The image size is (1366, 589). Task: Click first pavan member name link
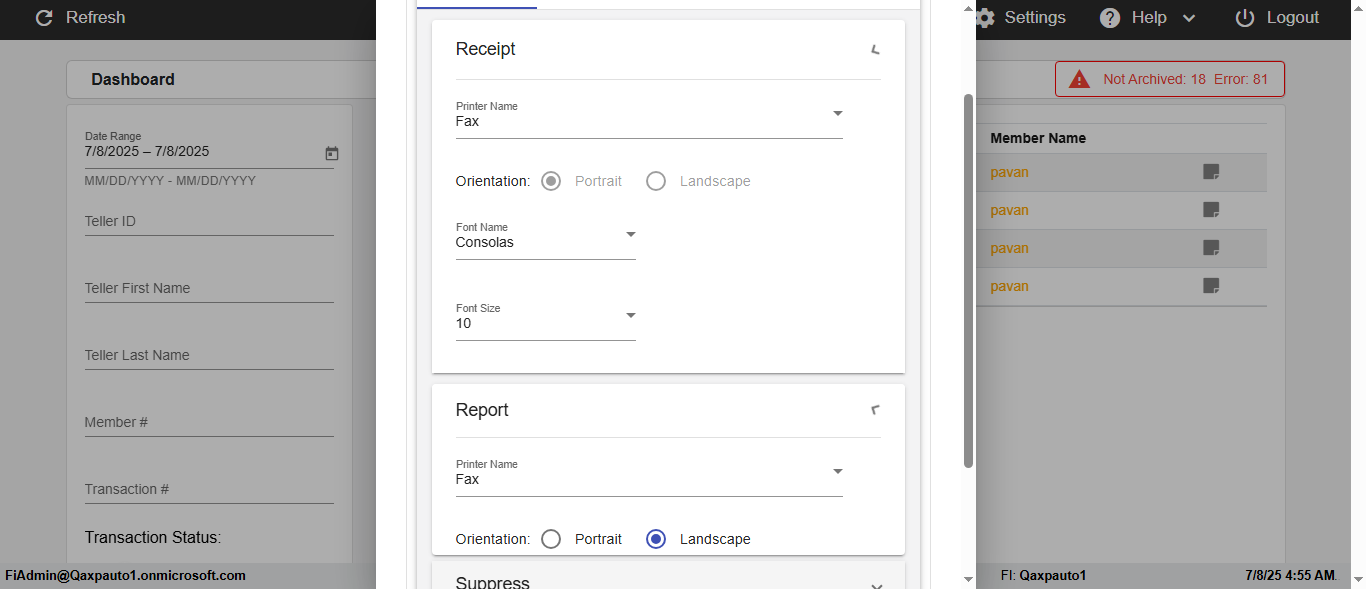tap(1009, 172)
